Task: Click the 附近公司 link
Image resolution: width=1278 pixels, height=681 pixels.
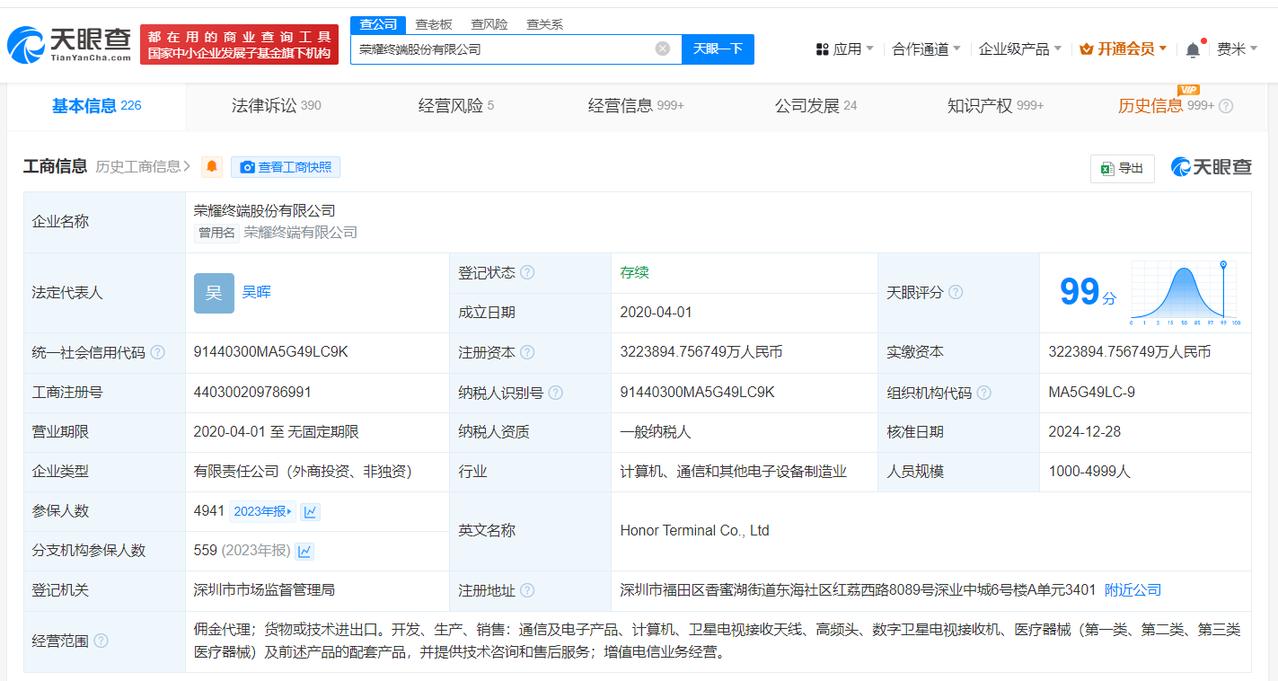Action: (x=1133, y=590)
